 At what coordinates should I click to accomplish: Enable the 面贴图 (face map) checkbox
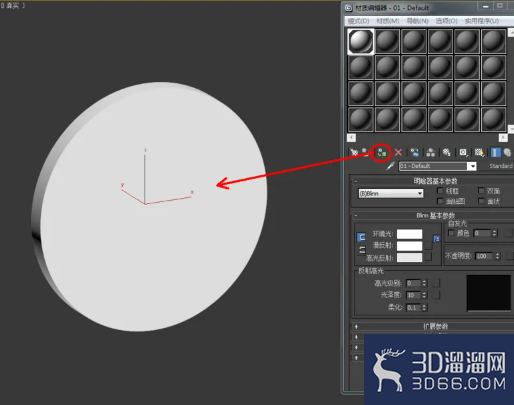coord(440,201)
